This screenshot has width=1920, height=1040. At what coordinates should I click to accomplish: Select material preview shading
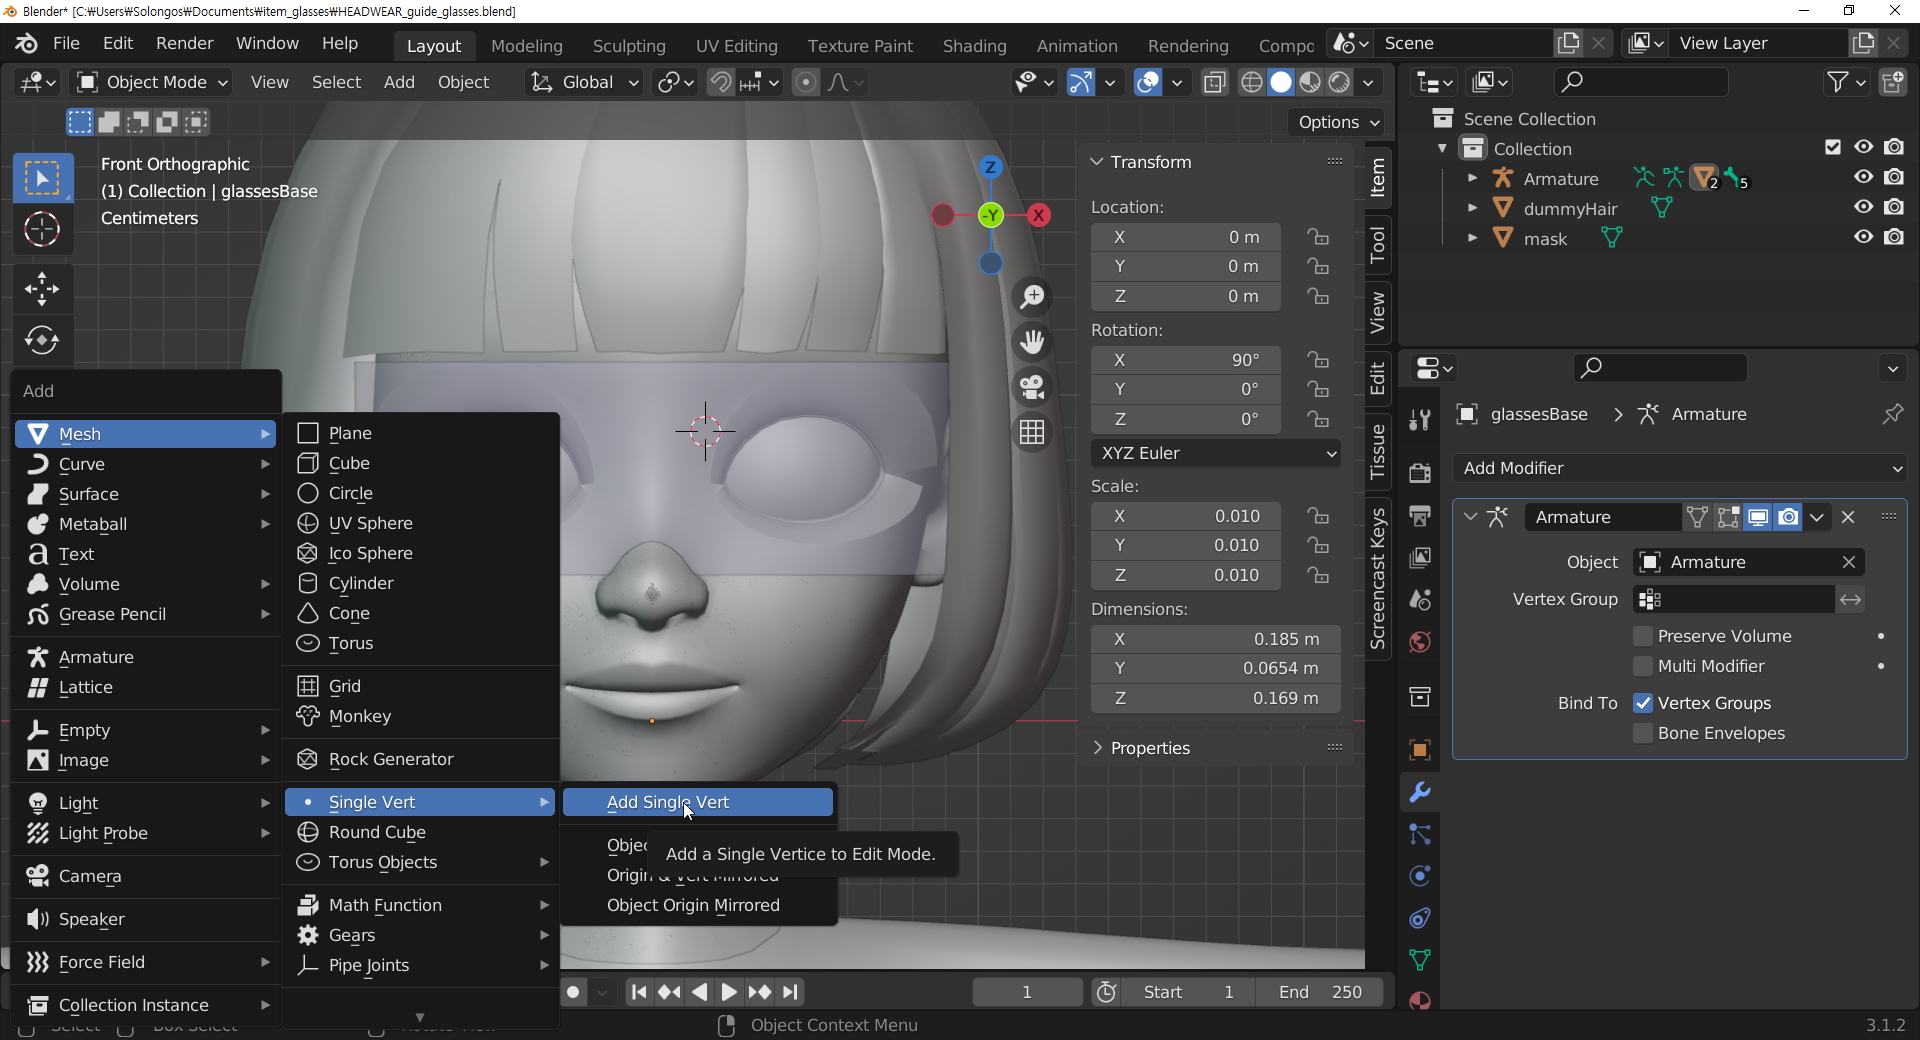click(1310, 82)
